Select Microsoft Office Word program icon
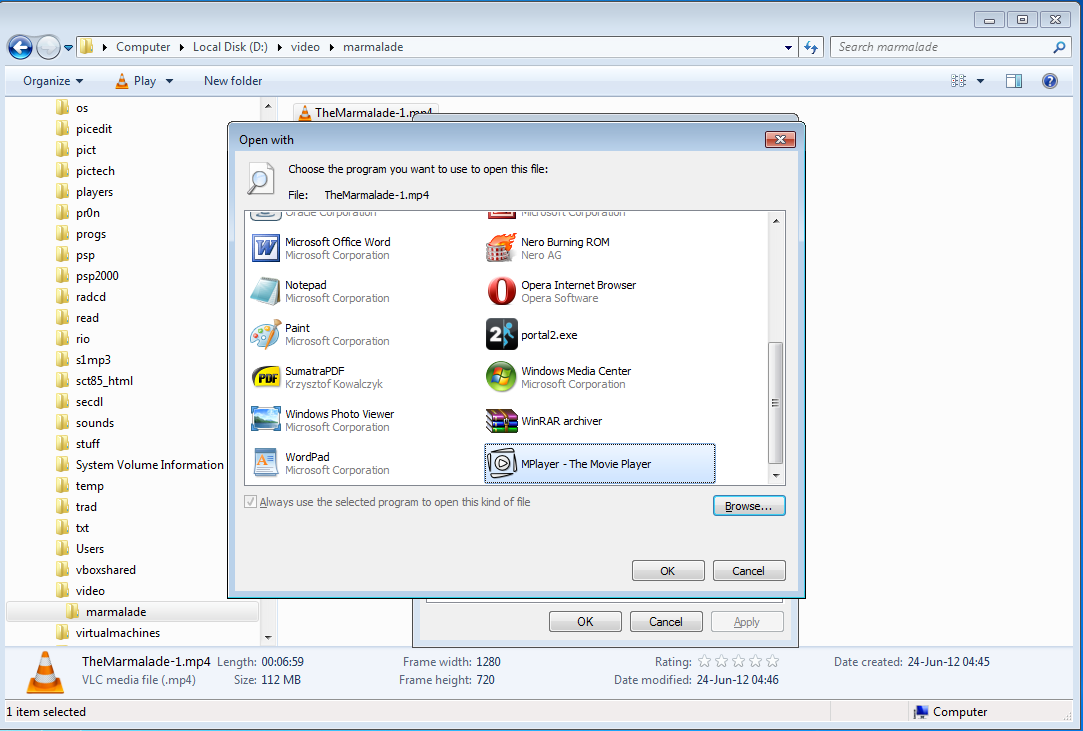The image size is (1083, 731). coord(266,248)
